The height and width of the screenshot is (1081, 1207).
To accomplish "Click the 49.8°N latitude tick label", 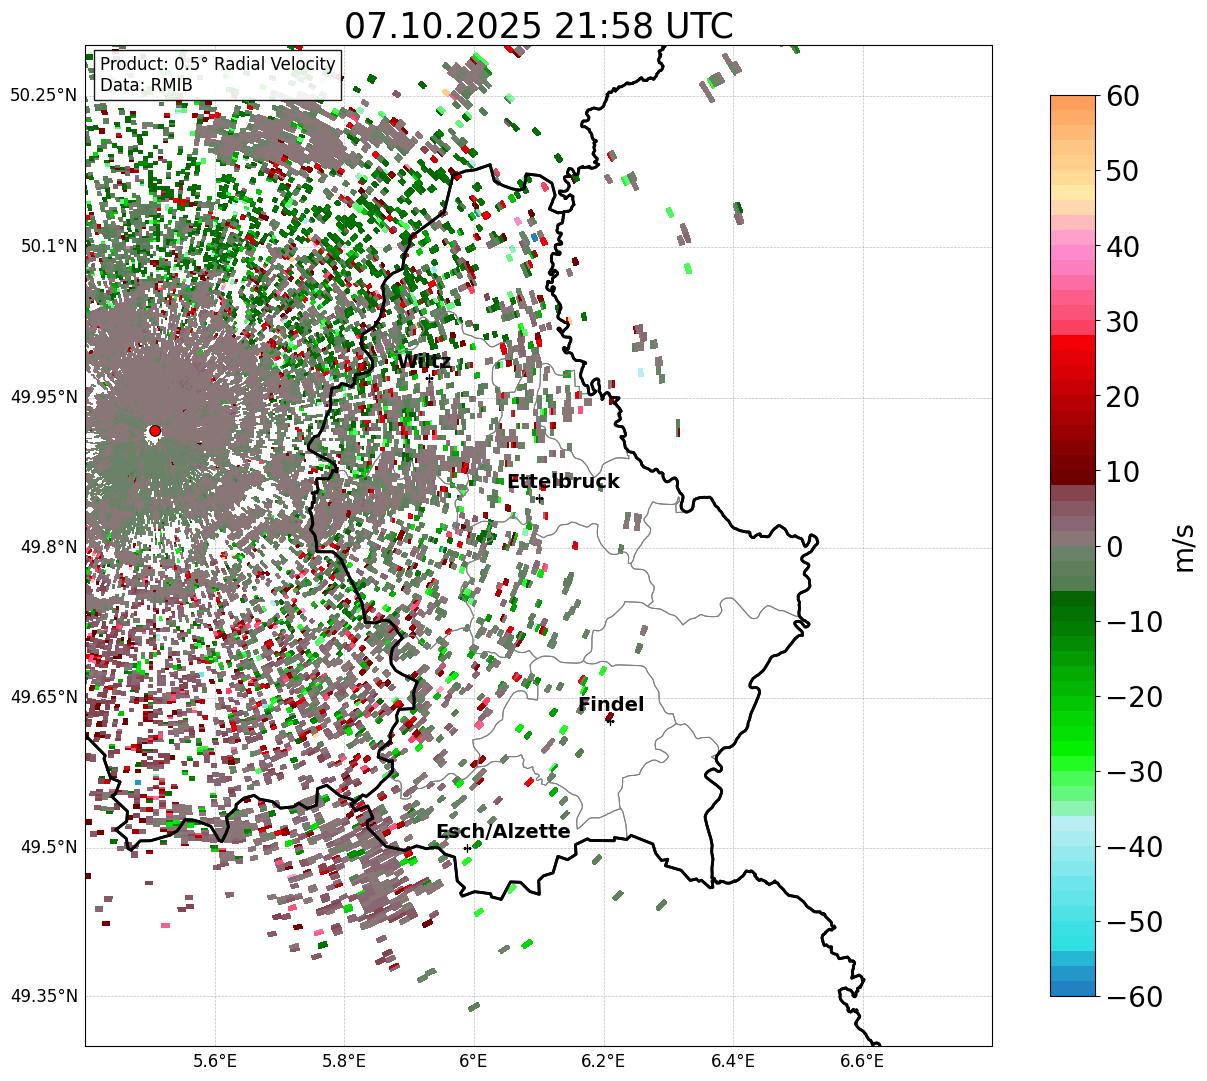I will (x=48, y=547).
